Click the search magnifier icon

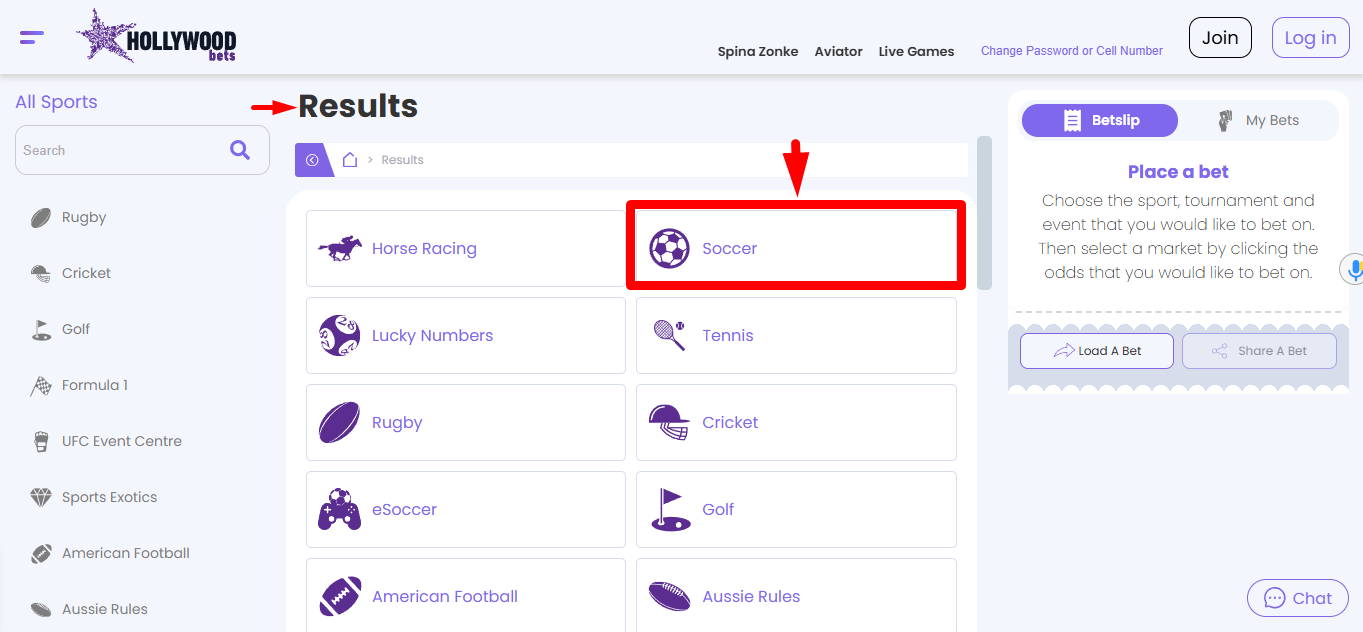(x=240, y=149)
